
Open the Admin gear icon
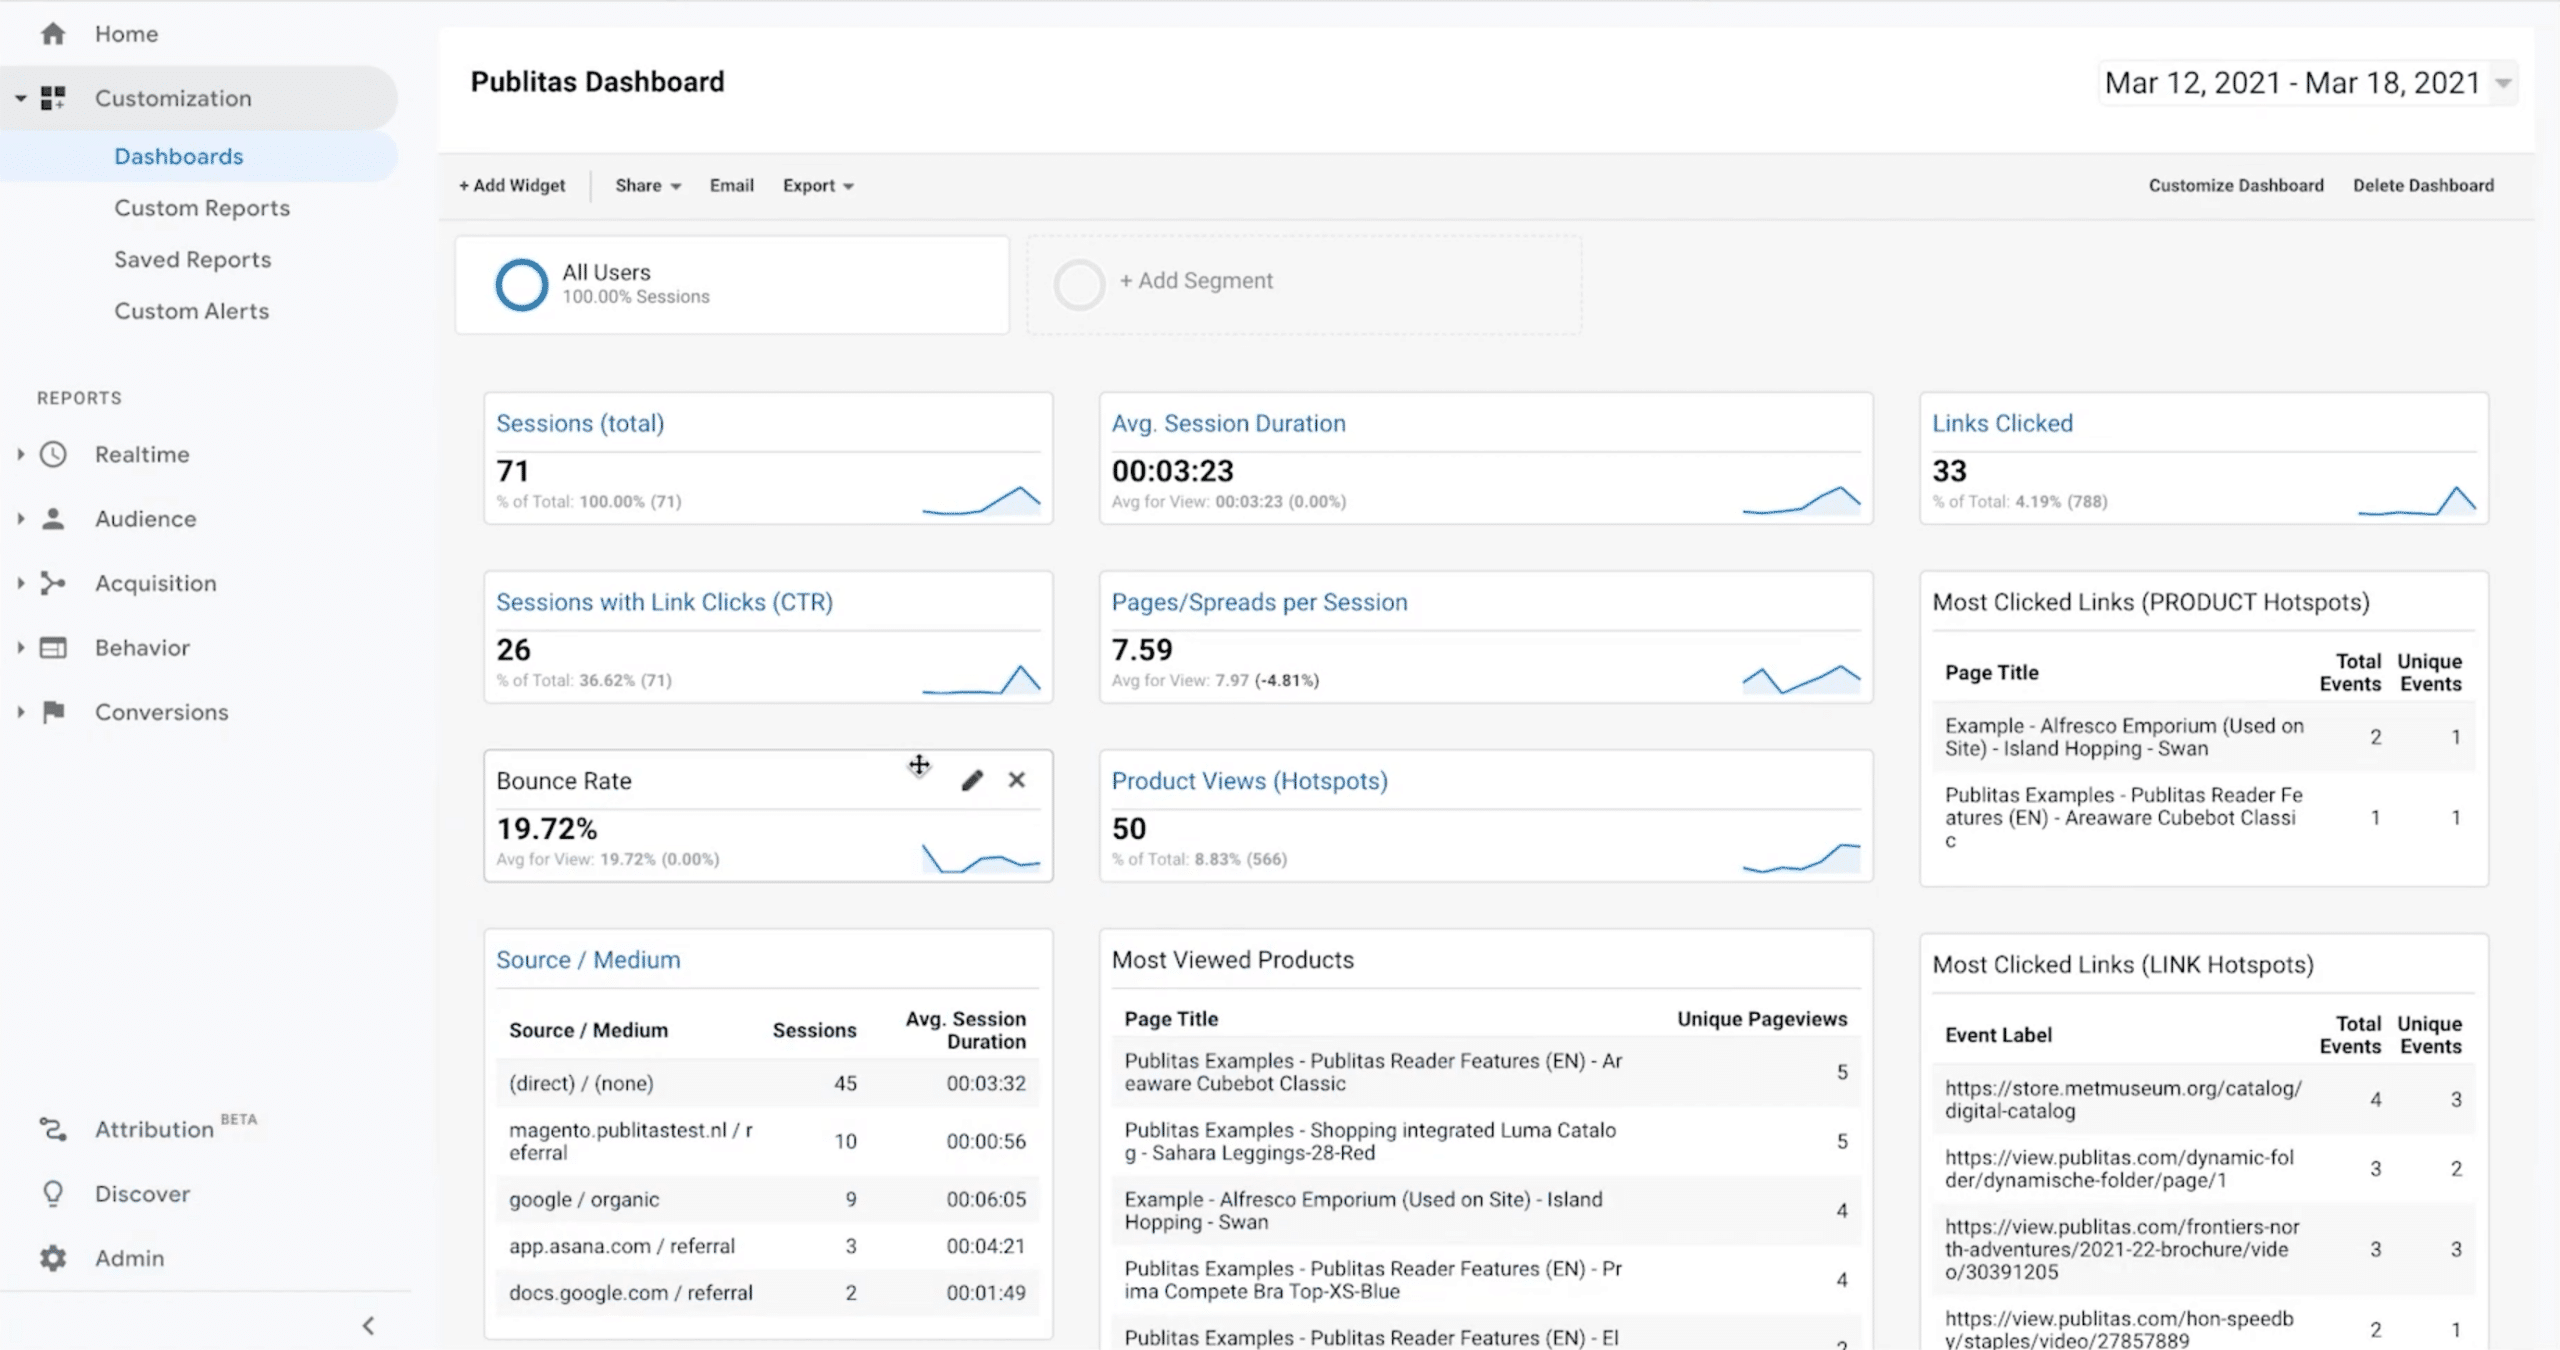54,1258
